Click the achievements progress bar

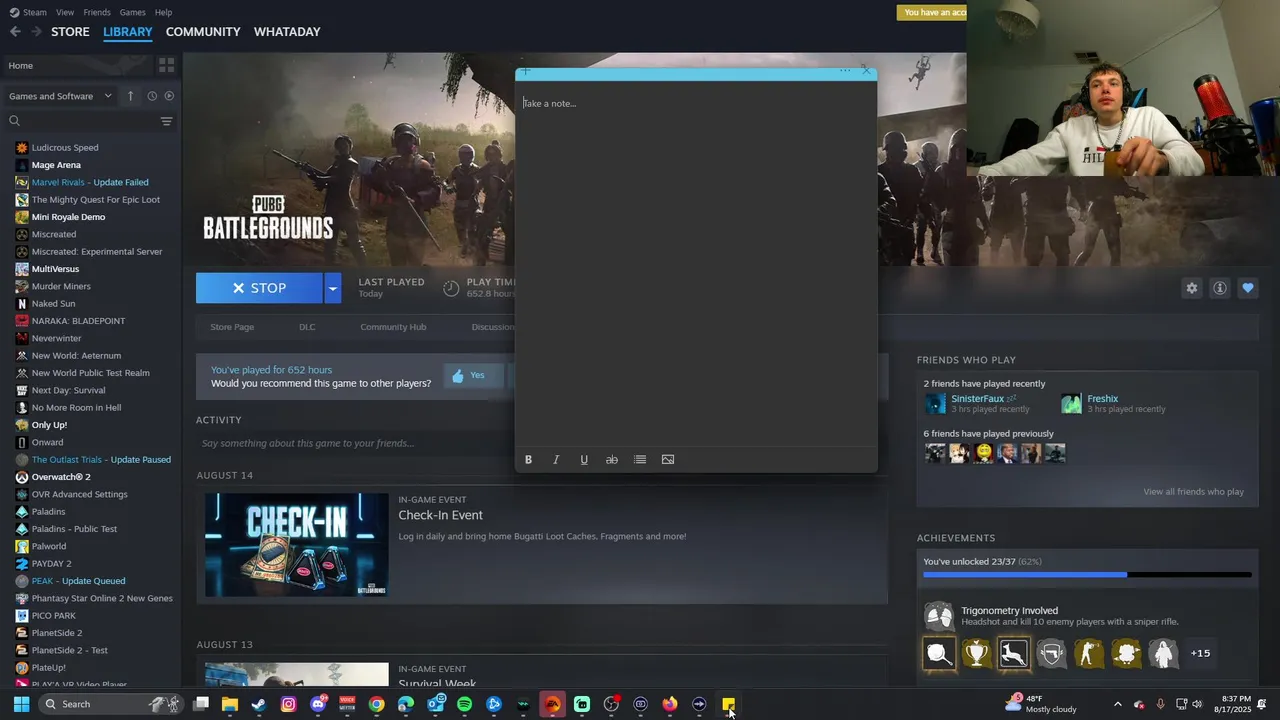(x=1087, y=575)
